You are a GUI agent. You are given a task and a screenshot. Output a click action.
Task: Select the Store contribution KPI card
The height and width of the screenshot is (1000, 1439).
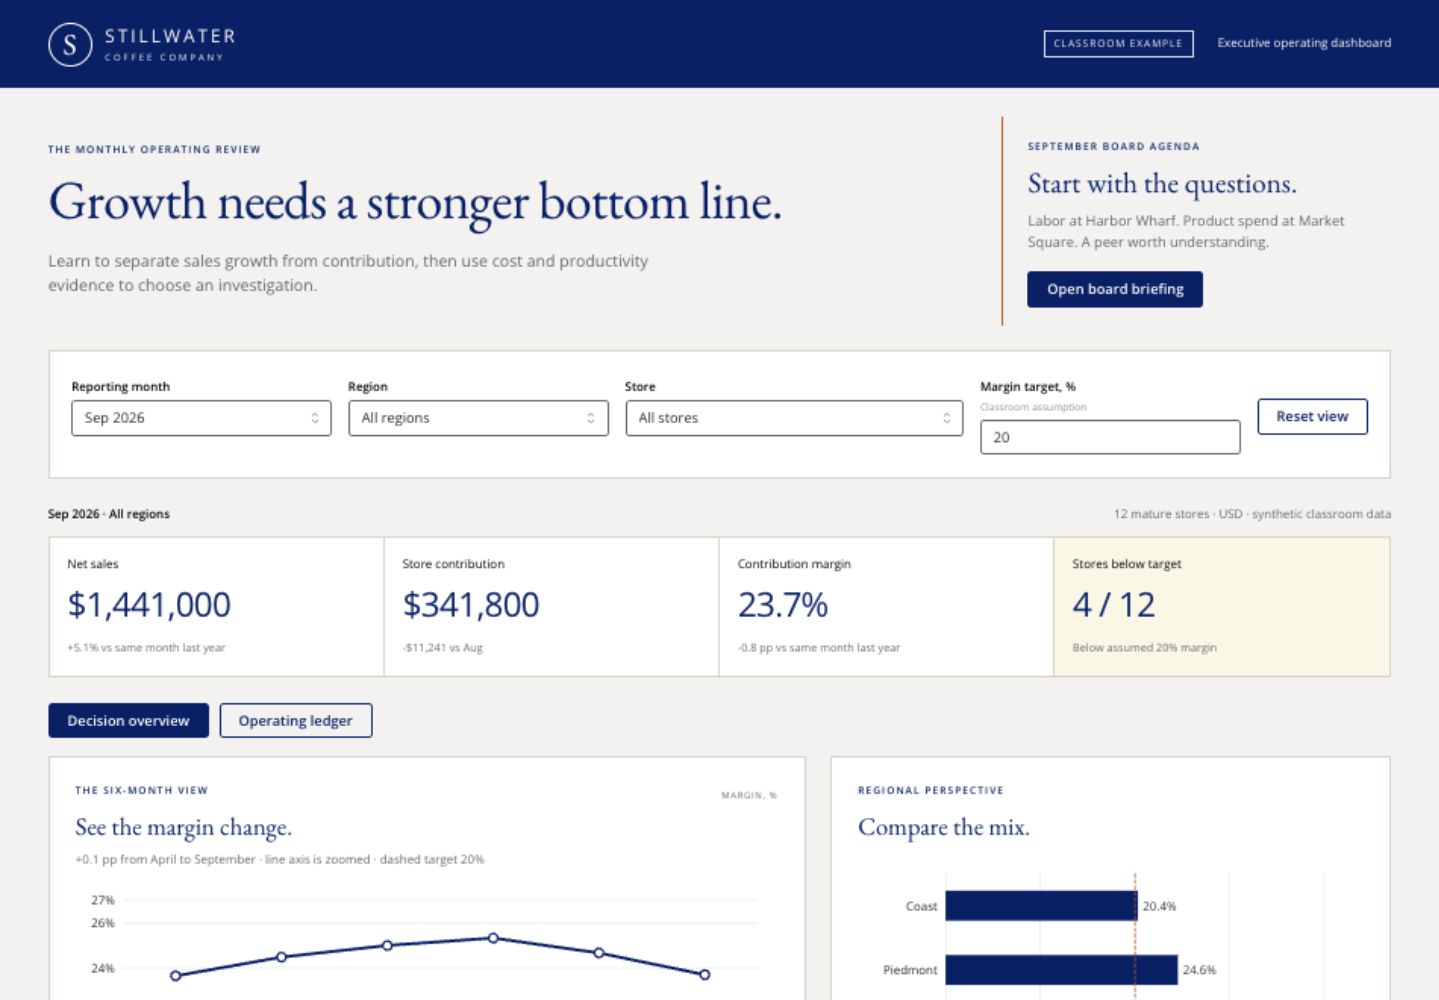(551, 607)
